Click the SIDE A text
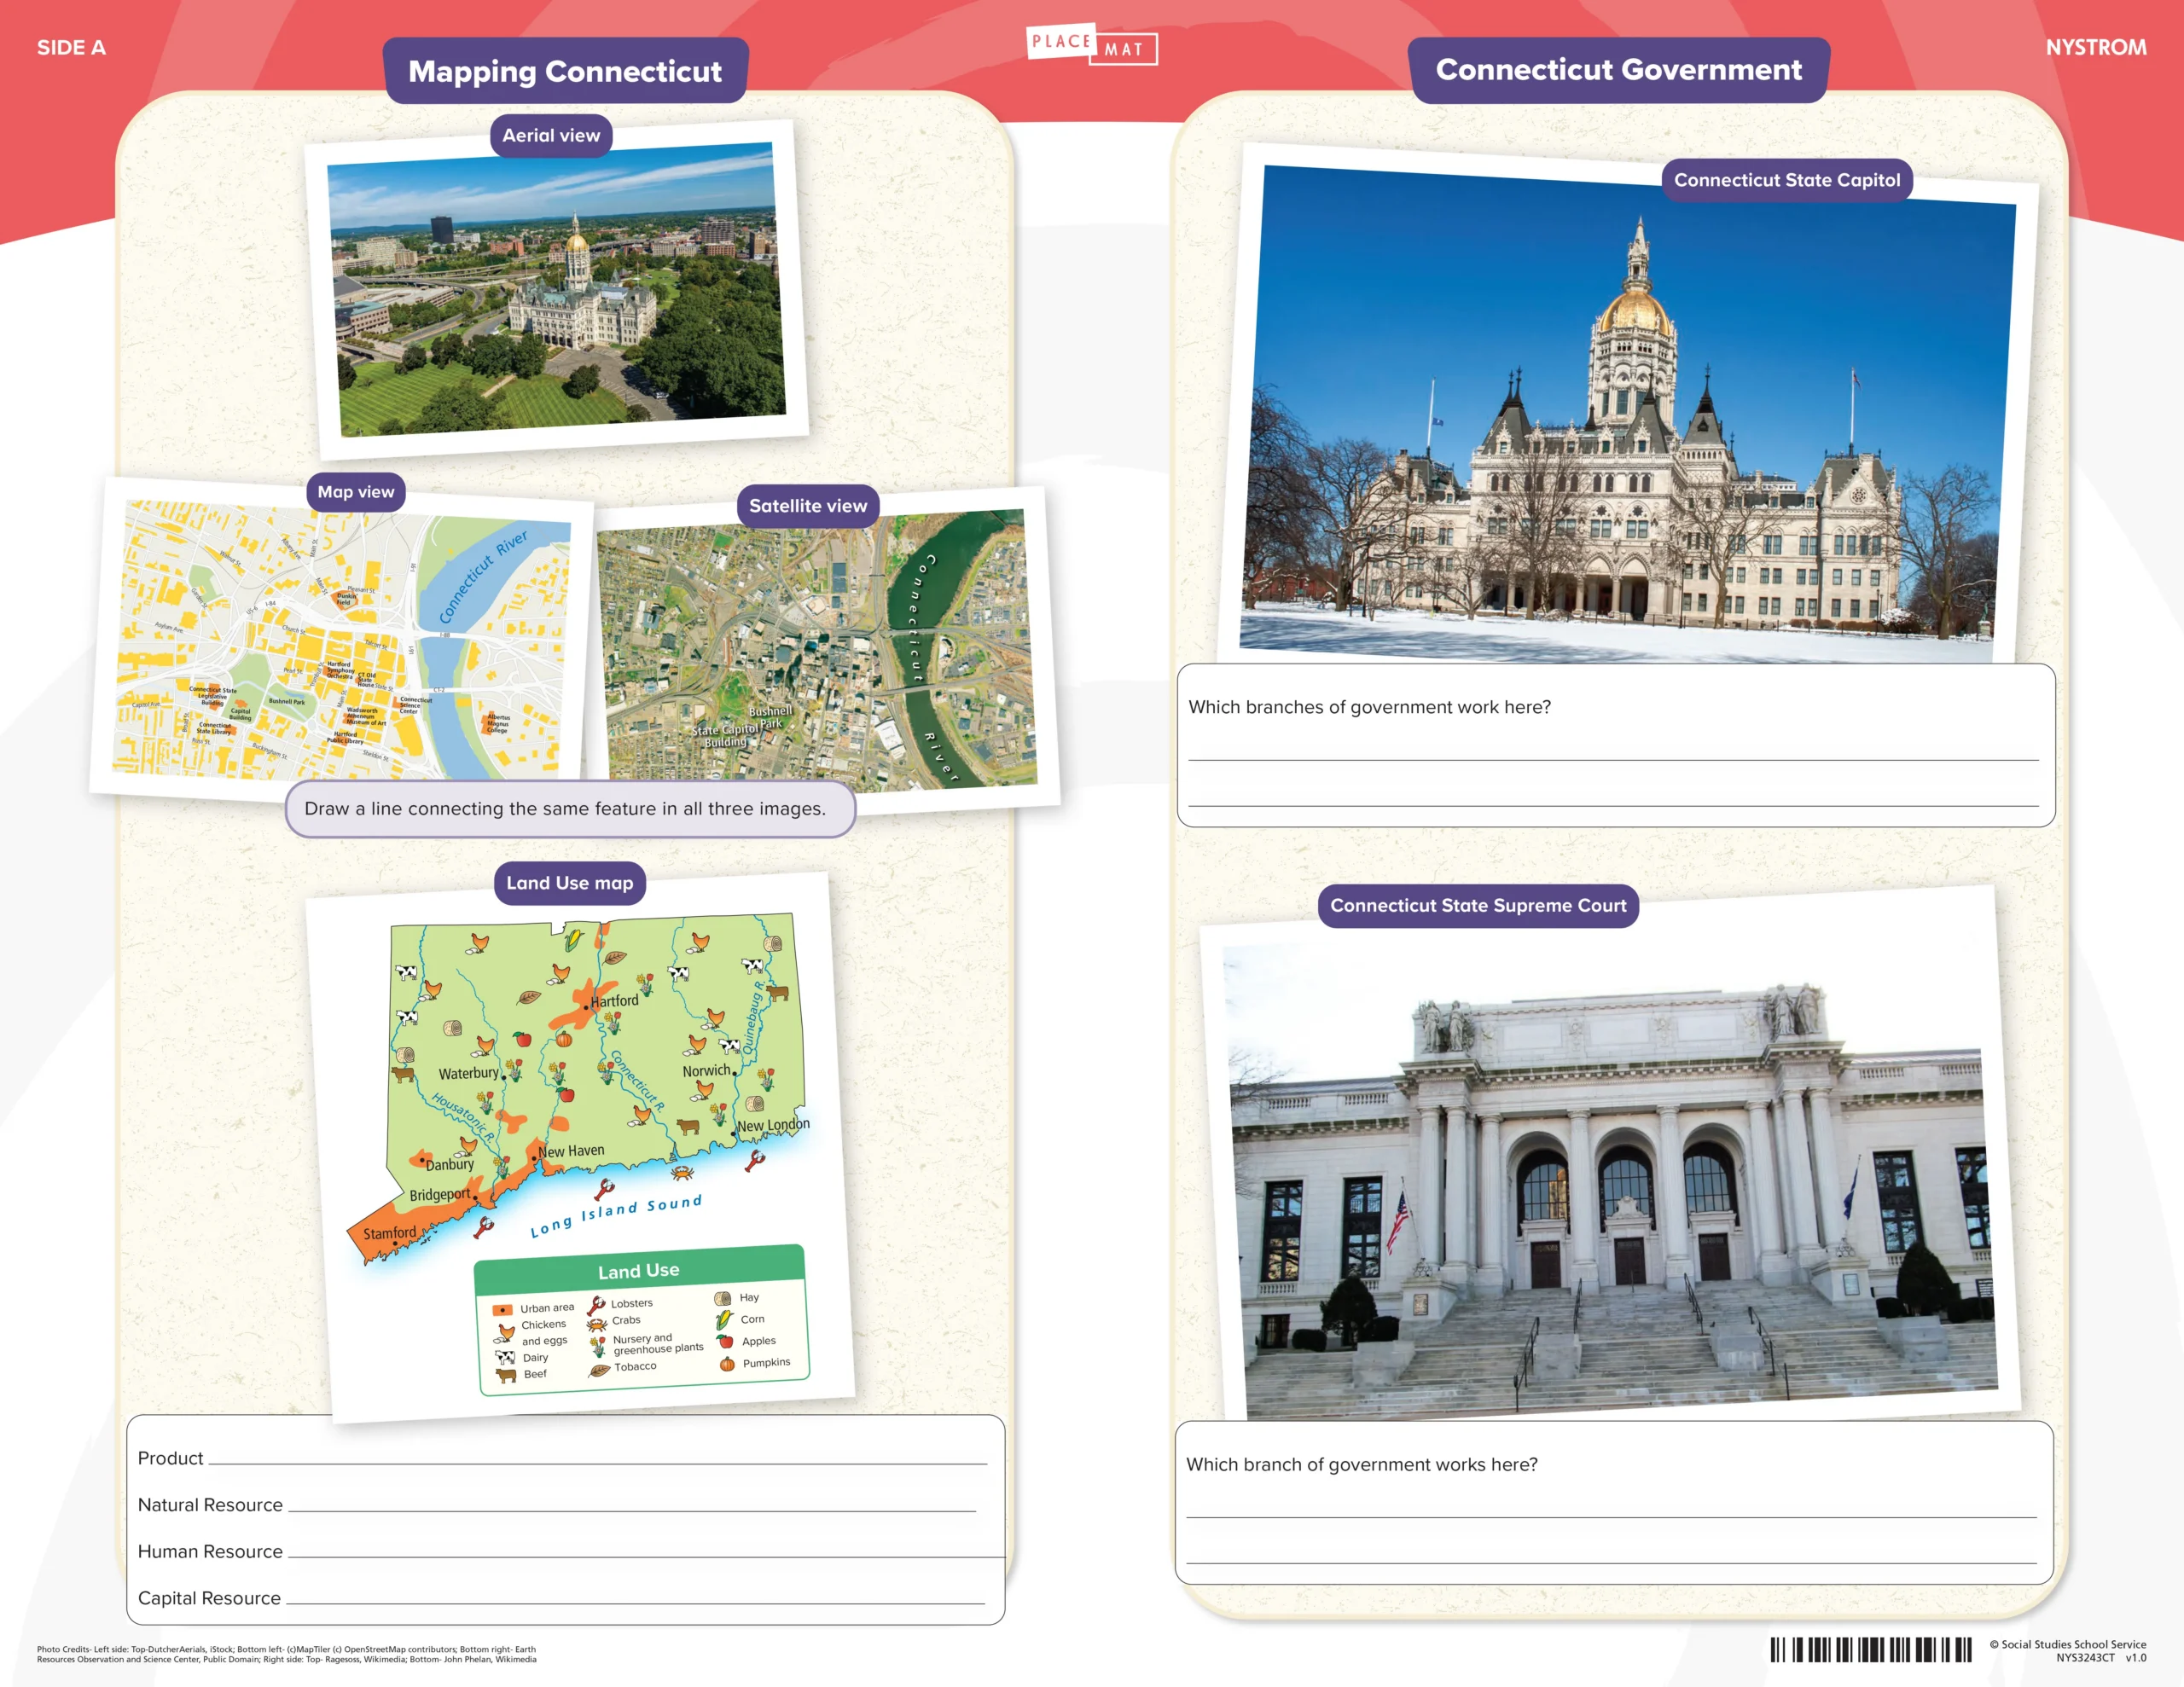 71,47
